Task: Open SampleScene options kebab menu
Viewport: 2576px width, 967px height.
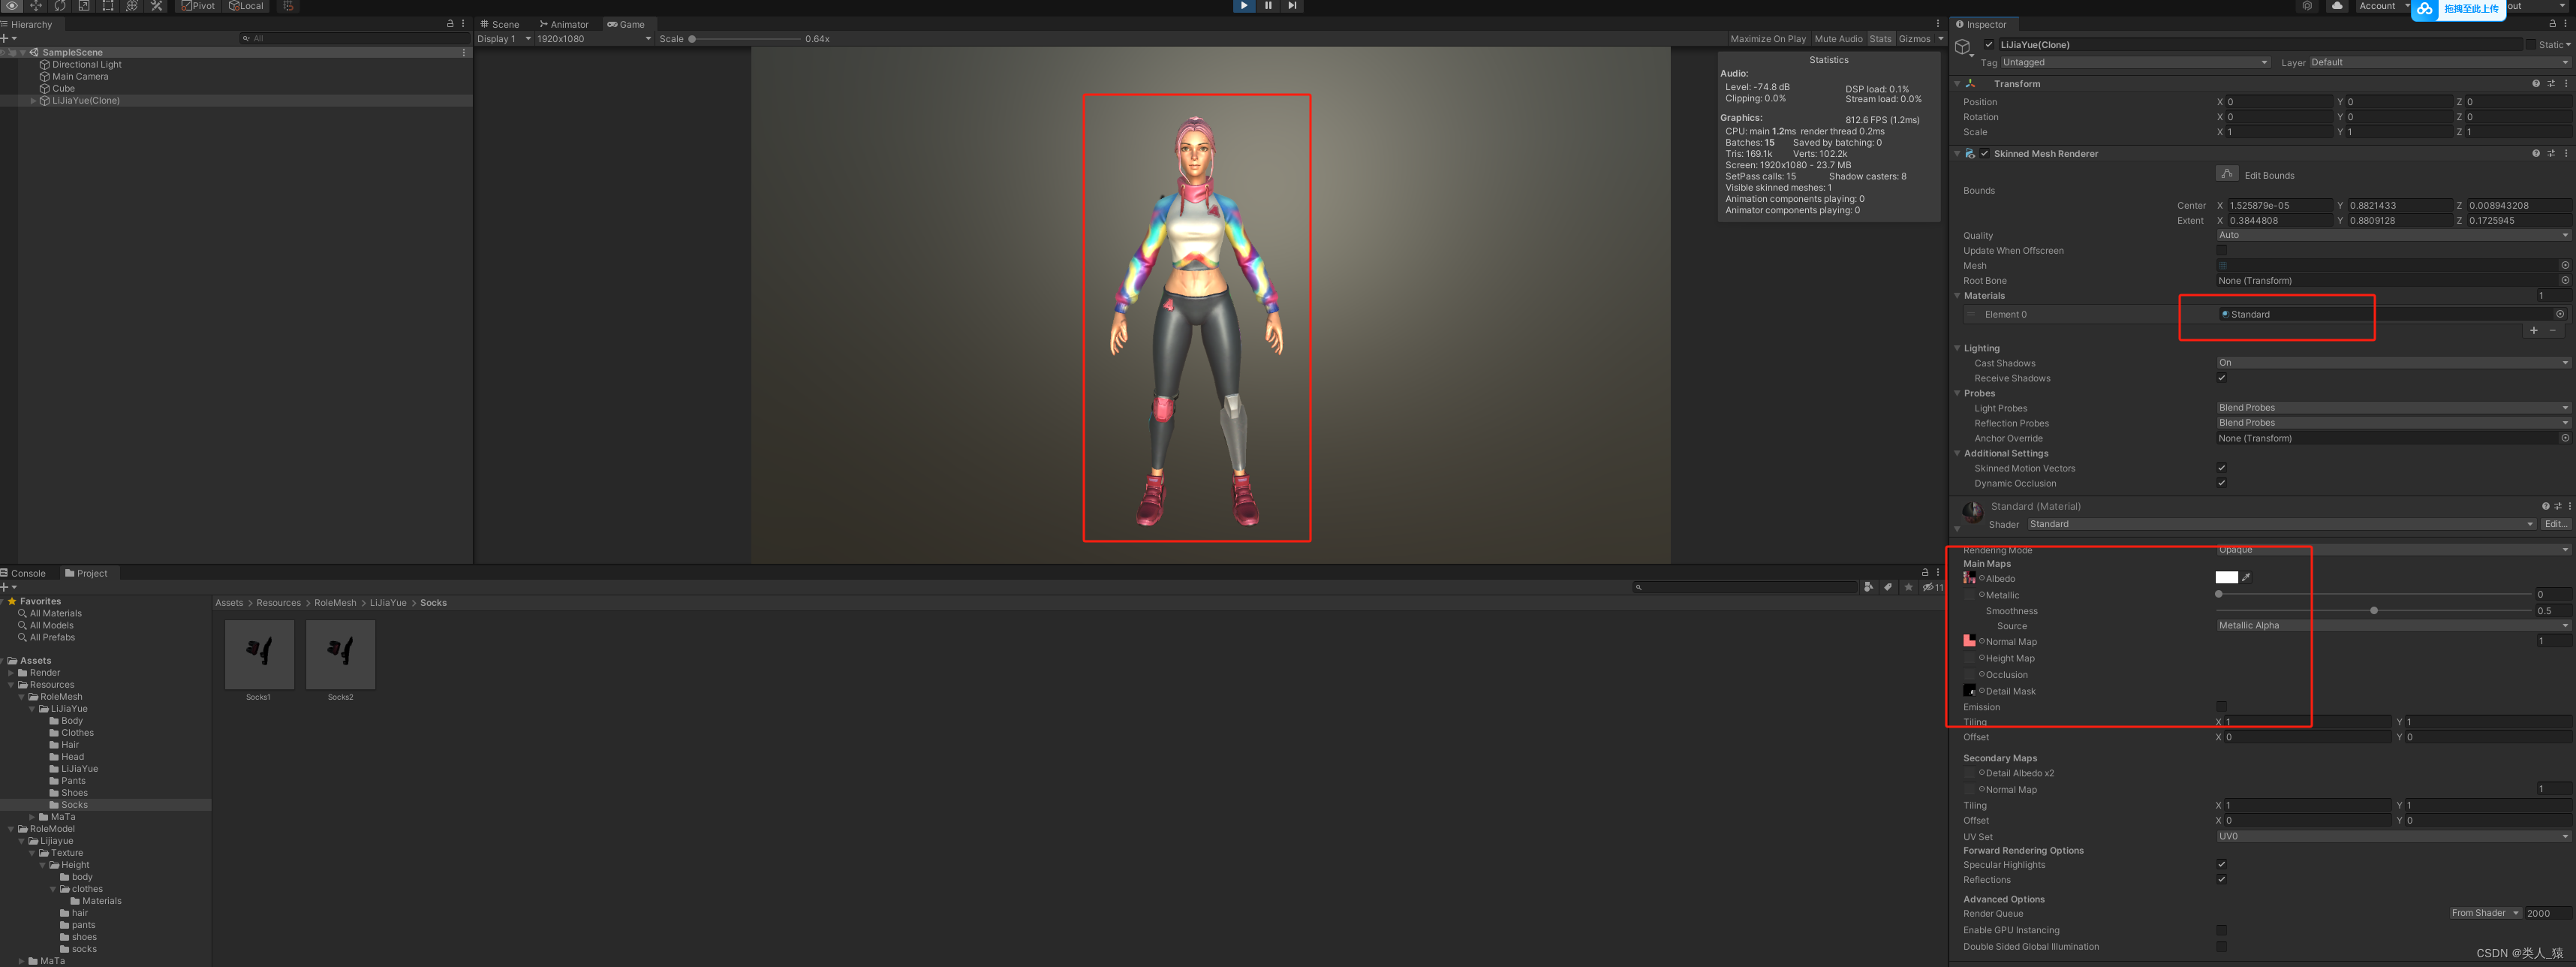Action: [x=463, y=52]
